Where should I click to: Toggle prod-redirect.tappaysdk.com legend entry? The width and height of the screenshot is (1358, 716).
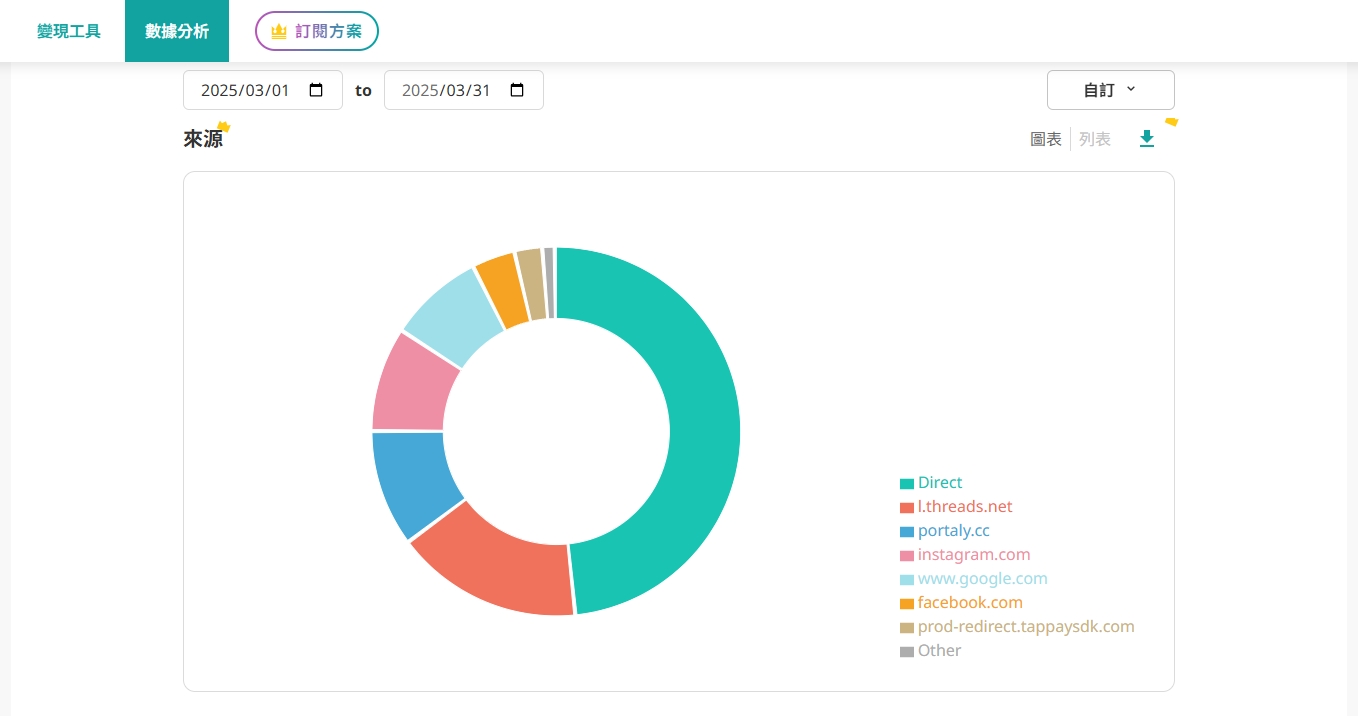[1017, 627]
